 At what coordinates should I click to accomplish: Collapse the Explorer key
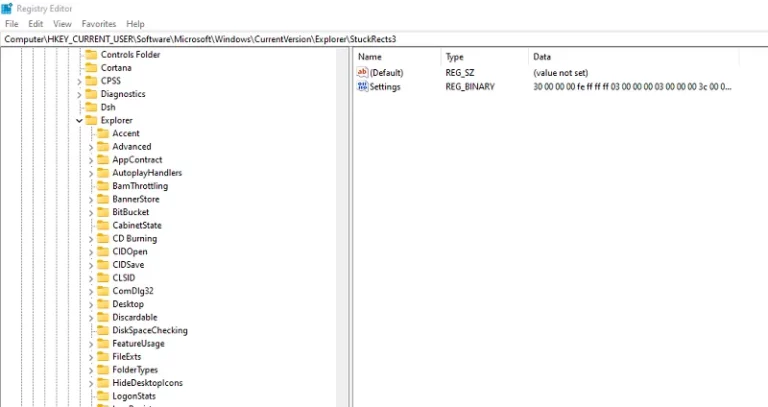[79, 120]
